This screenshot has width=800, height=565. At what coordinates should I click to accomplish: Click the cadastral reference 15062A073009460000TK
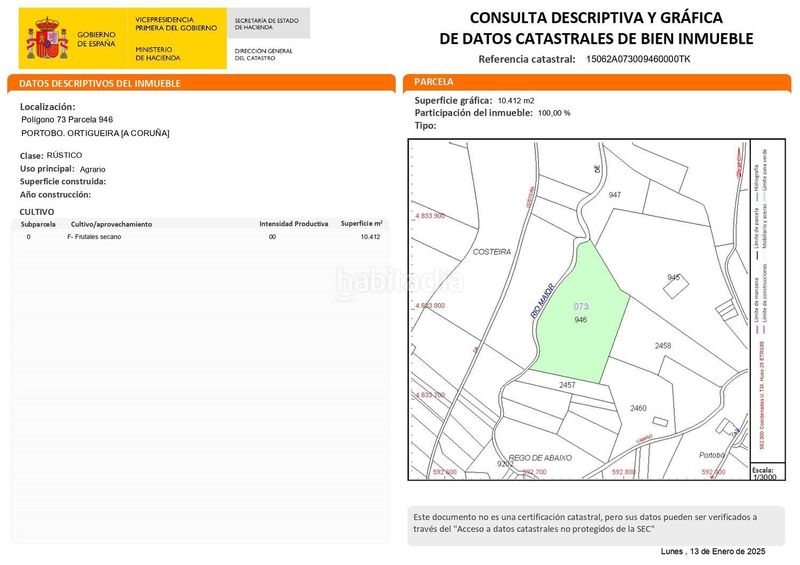click(x=638, y=59)
